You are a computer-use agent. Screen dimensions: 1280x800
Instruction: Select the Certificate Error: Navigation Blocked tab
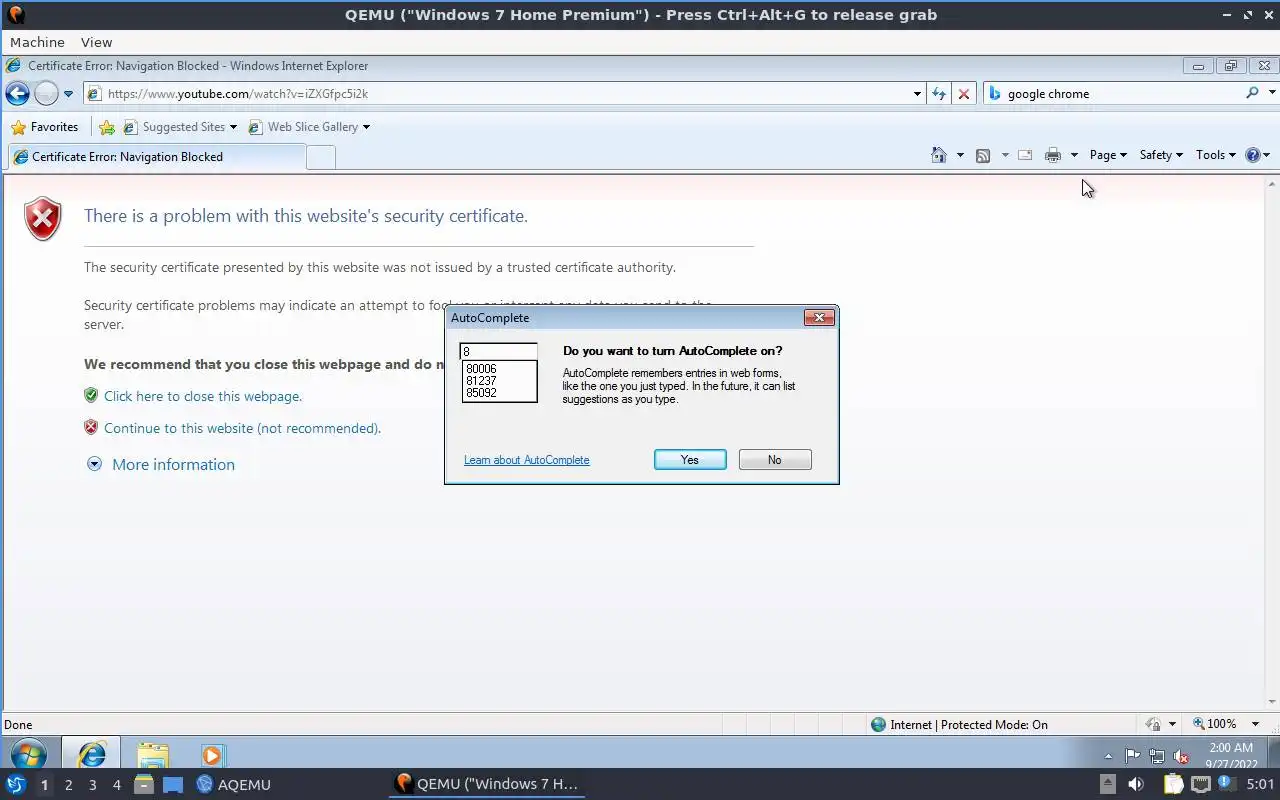click(156, 157)
